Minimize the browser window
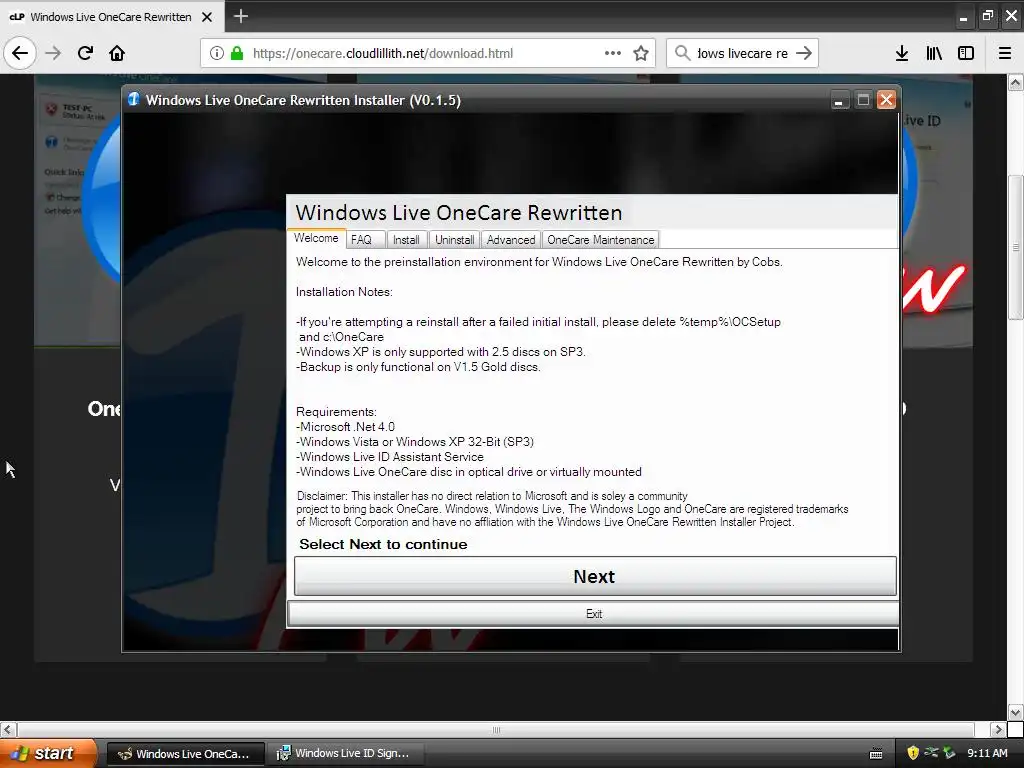The height and width of the screenshot is (768, 1024). point(963,18)
